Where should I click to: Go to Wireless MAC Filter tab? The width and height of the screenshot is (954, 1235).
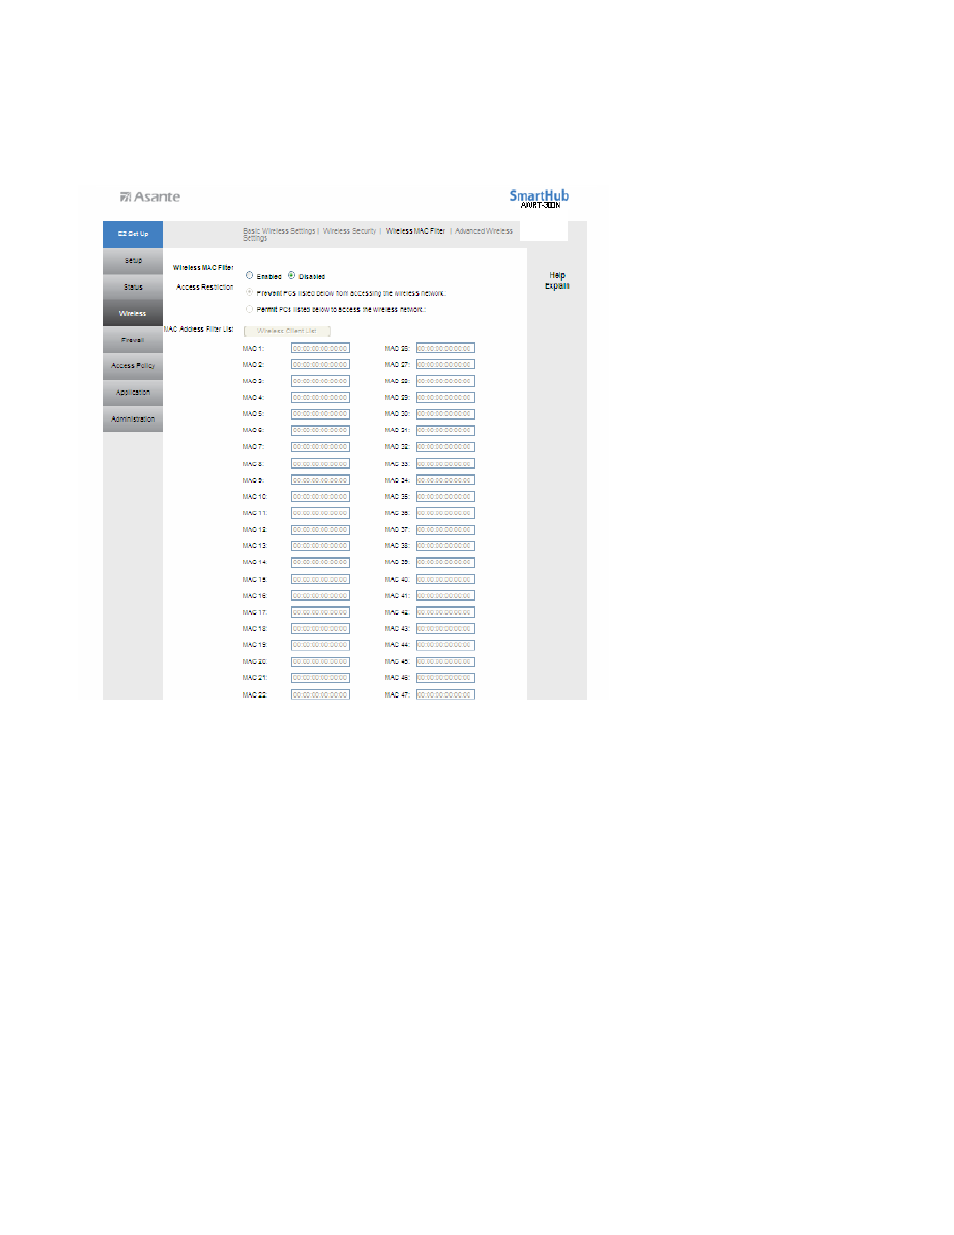415,231
